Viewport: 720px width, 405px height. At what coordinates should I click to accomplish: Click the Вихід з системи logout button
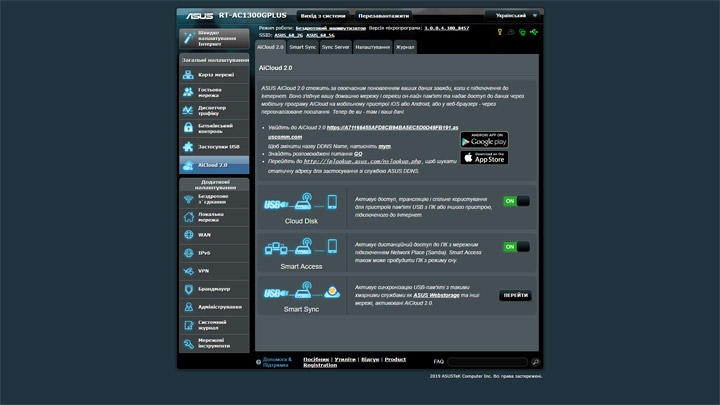tap(323, 16)
